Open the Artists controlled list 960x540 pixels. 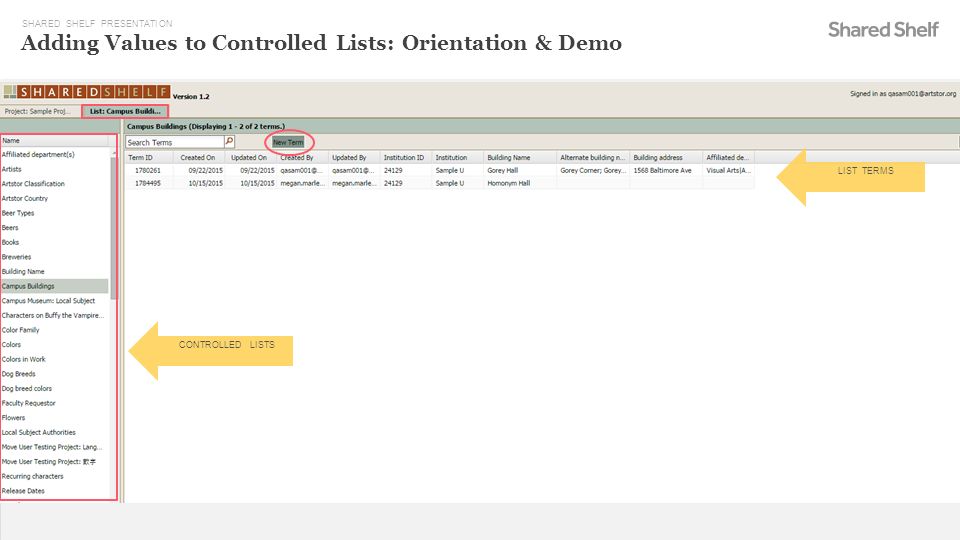(54, 169)
